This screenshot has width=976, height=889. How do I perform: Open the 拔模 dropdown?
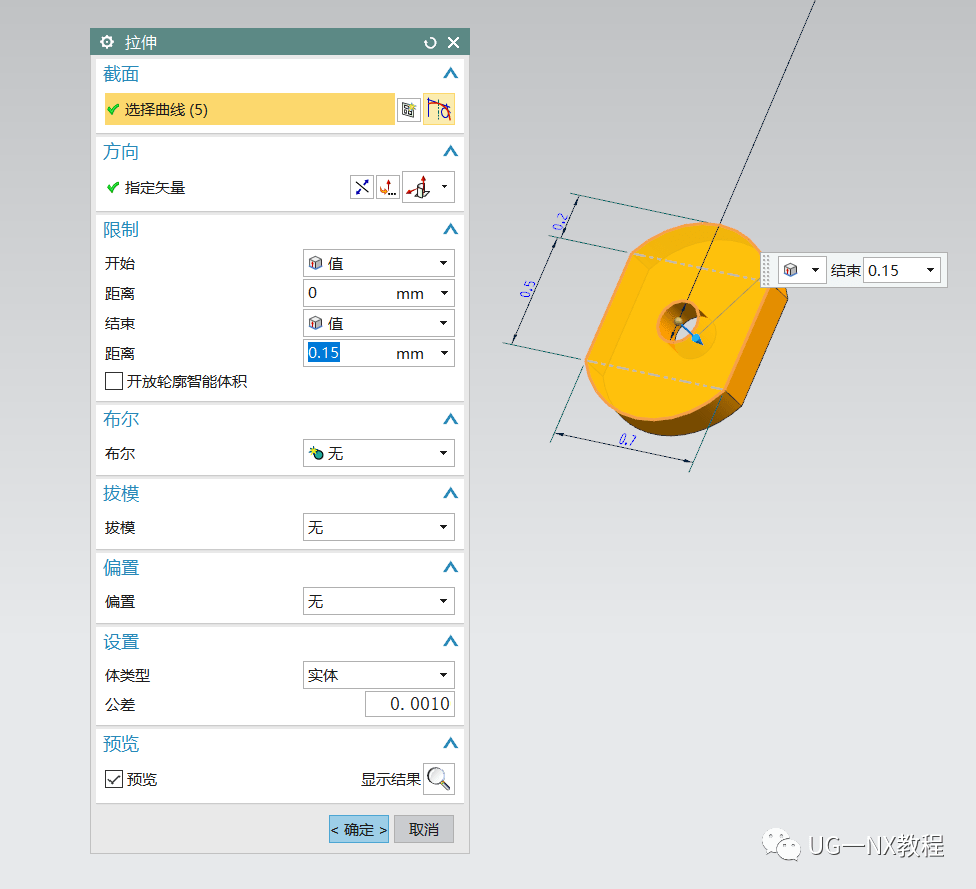coord(378,527)
